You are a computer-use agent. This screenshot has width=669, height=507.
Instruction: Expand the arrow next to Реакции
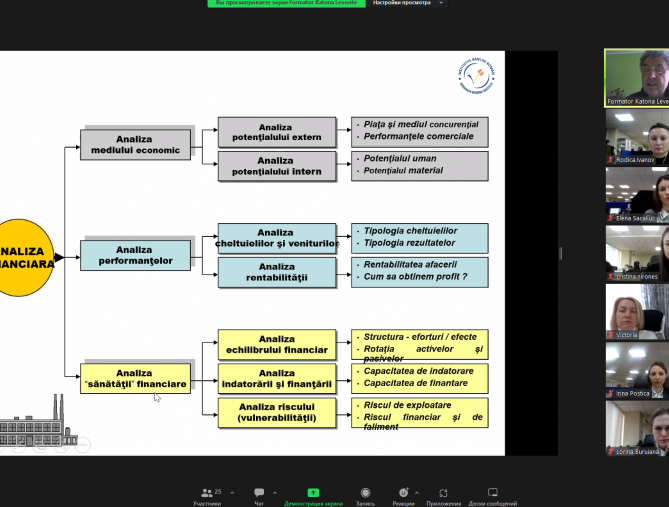click(420, 492)
